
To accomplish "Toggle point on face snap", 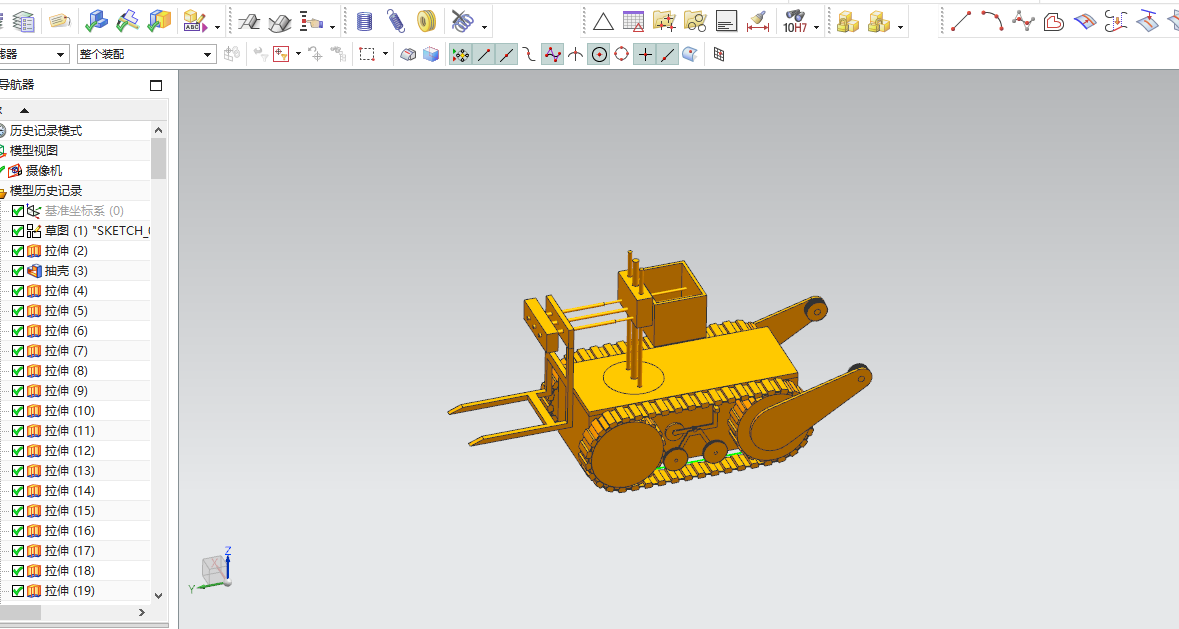I will pos(690,54).
